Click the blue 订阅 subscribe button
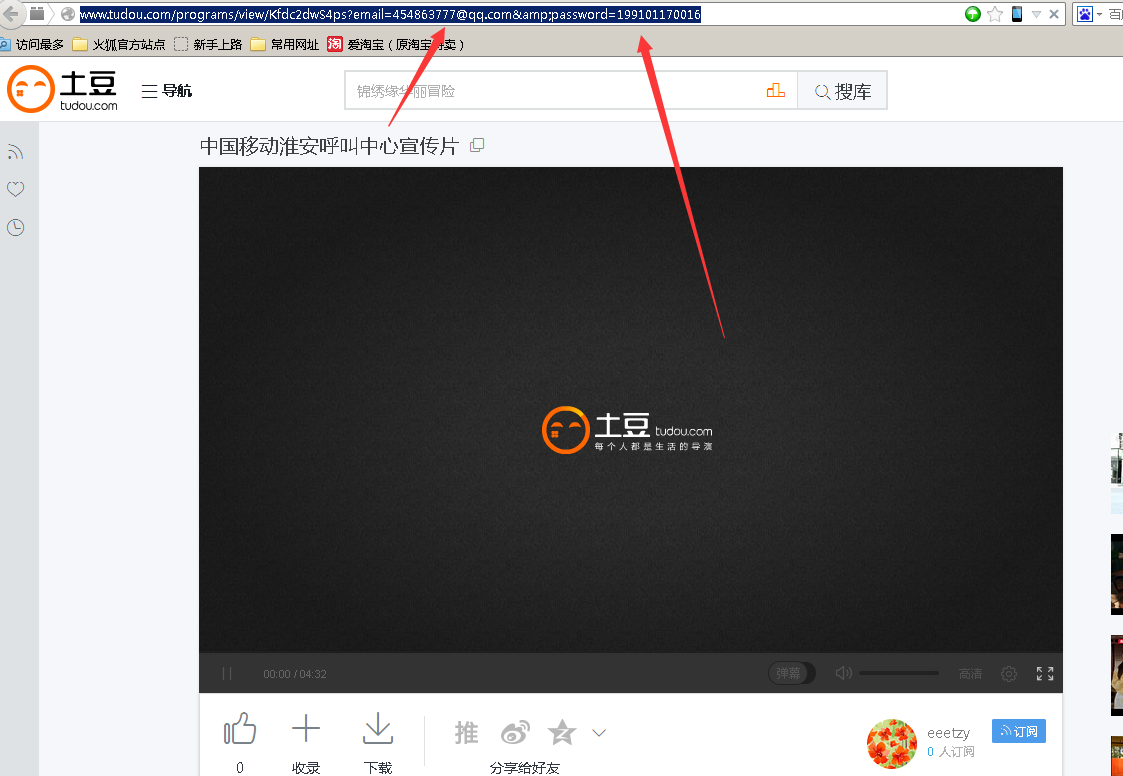The image size is (1123, 776). (1018, 731)
